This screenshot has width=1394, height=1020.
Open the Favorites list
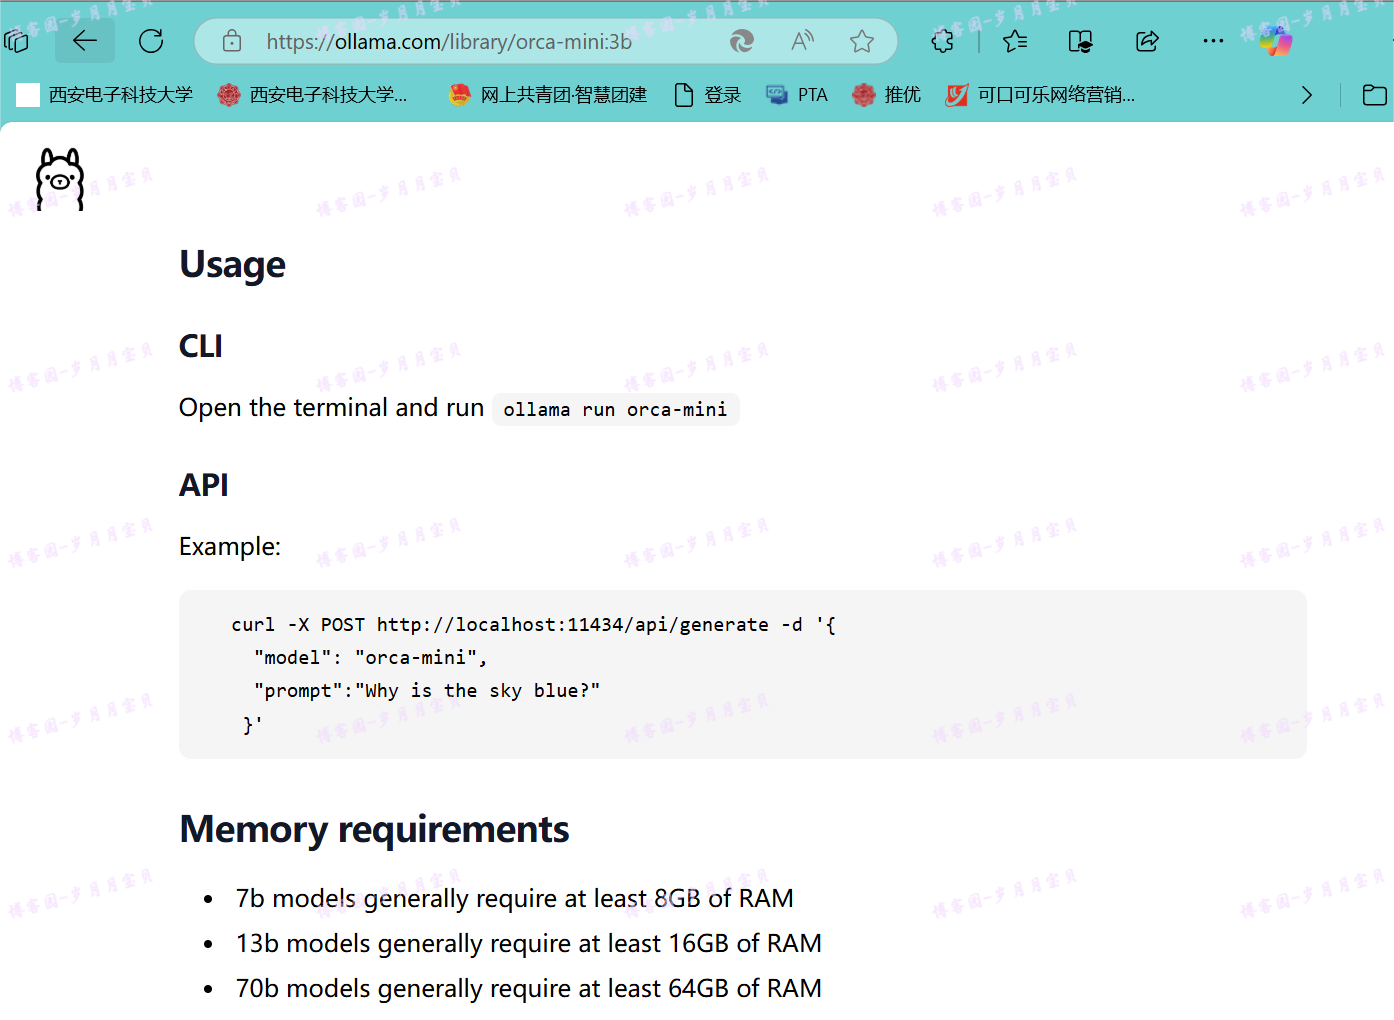coord(1015,41)
